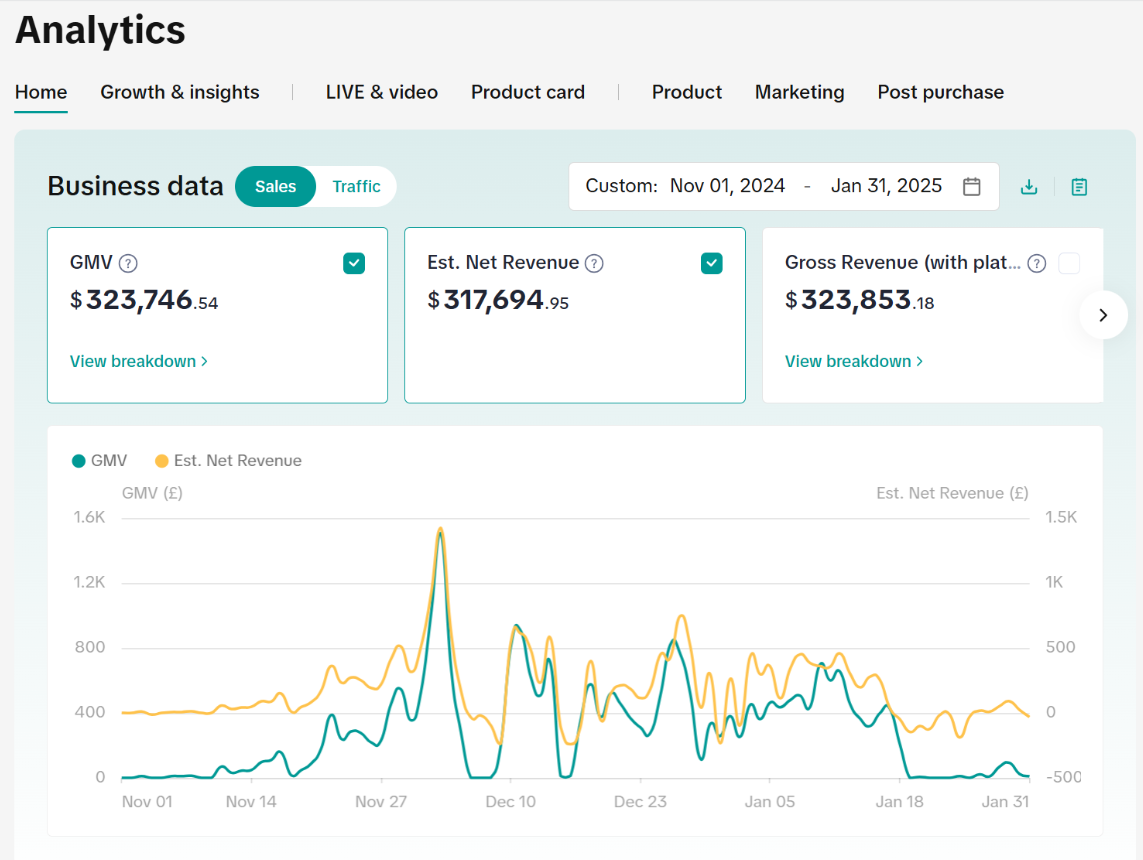Click the Jan 31, 2025 end date field
1143x860 pixels.
[x=886, y=186]
